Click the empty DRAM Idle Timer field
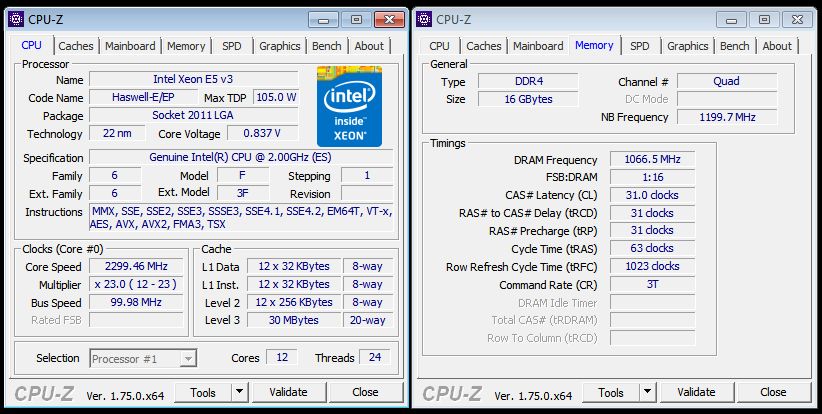Image resolution: width=822 pixels, height=414 pixels. pos(652,302)
